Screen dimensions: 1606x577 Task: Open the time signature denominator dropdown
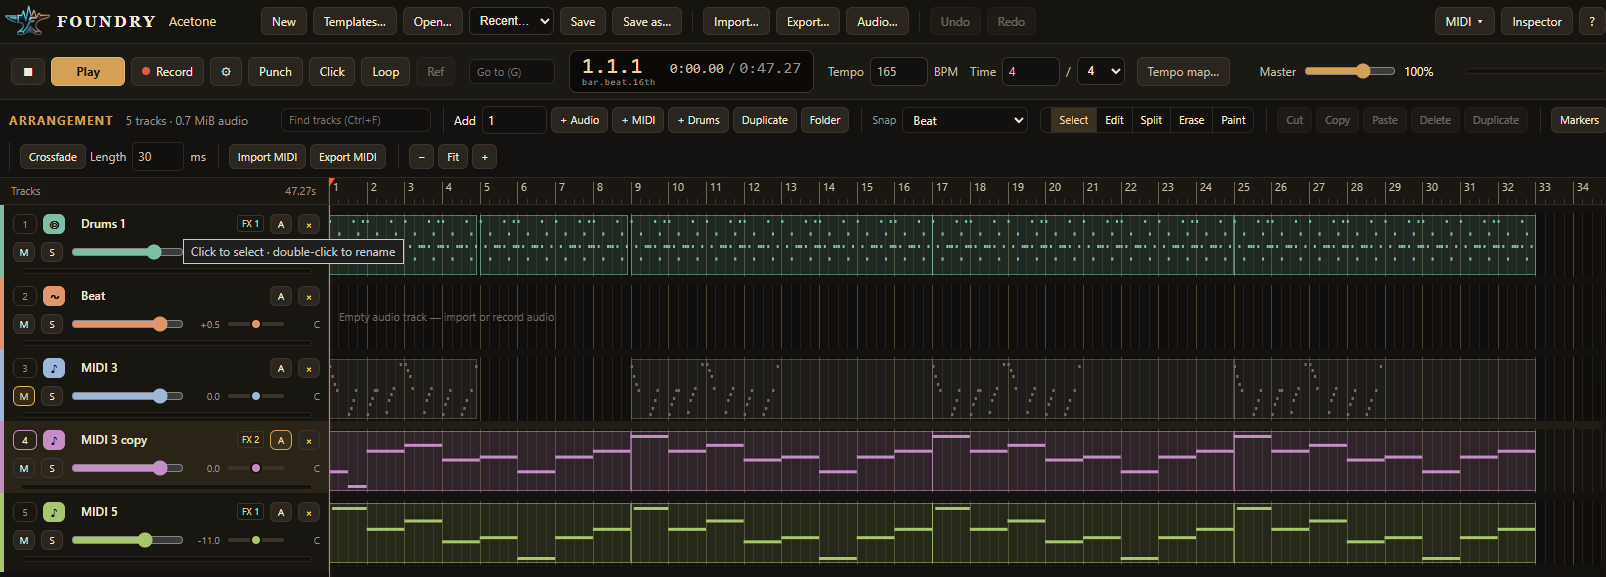pyautogui.click(x=1101, y=72)
